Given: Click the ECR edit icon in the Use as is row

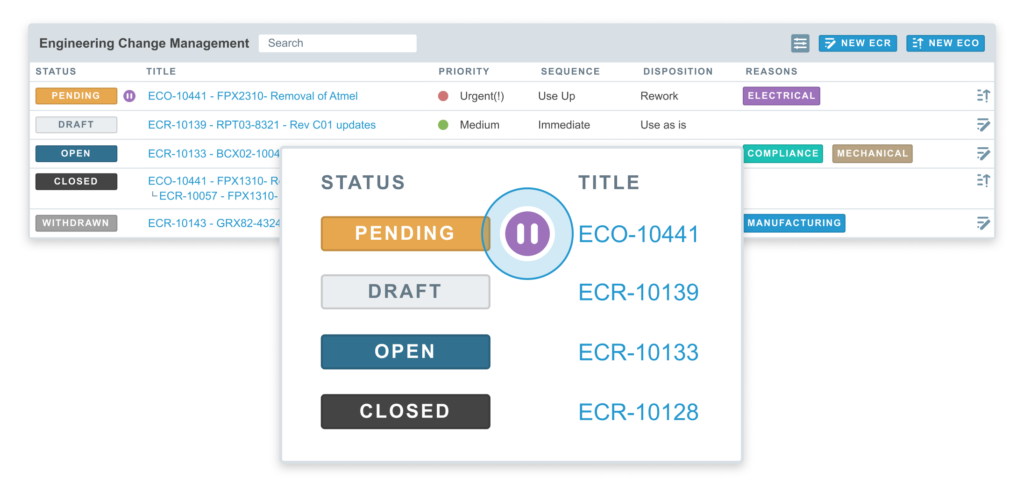Looking at the screenshot, I should (983, 125).
